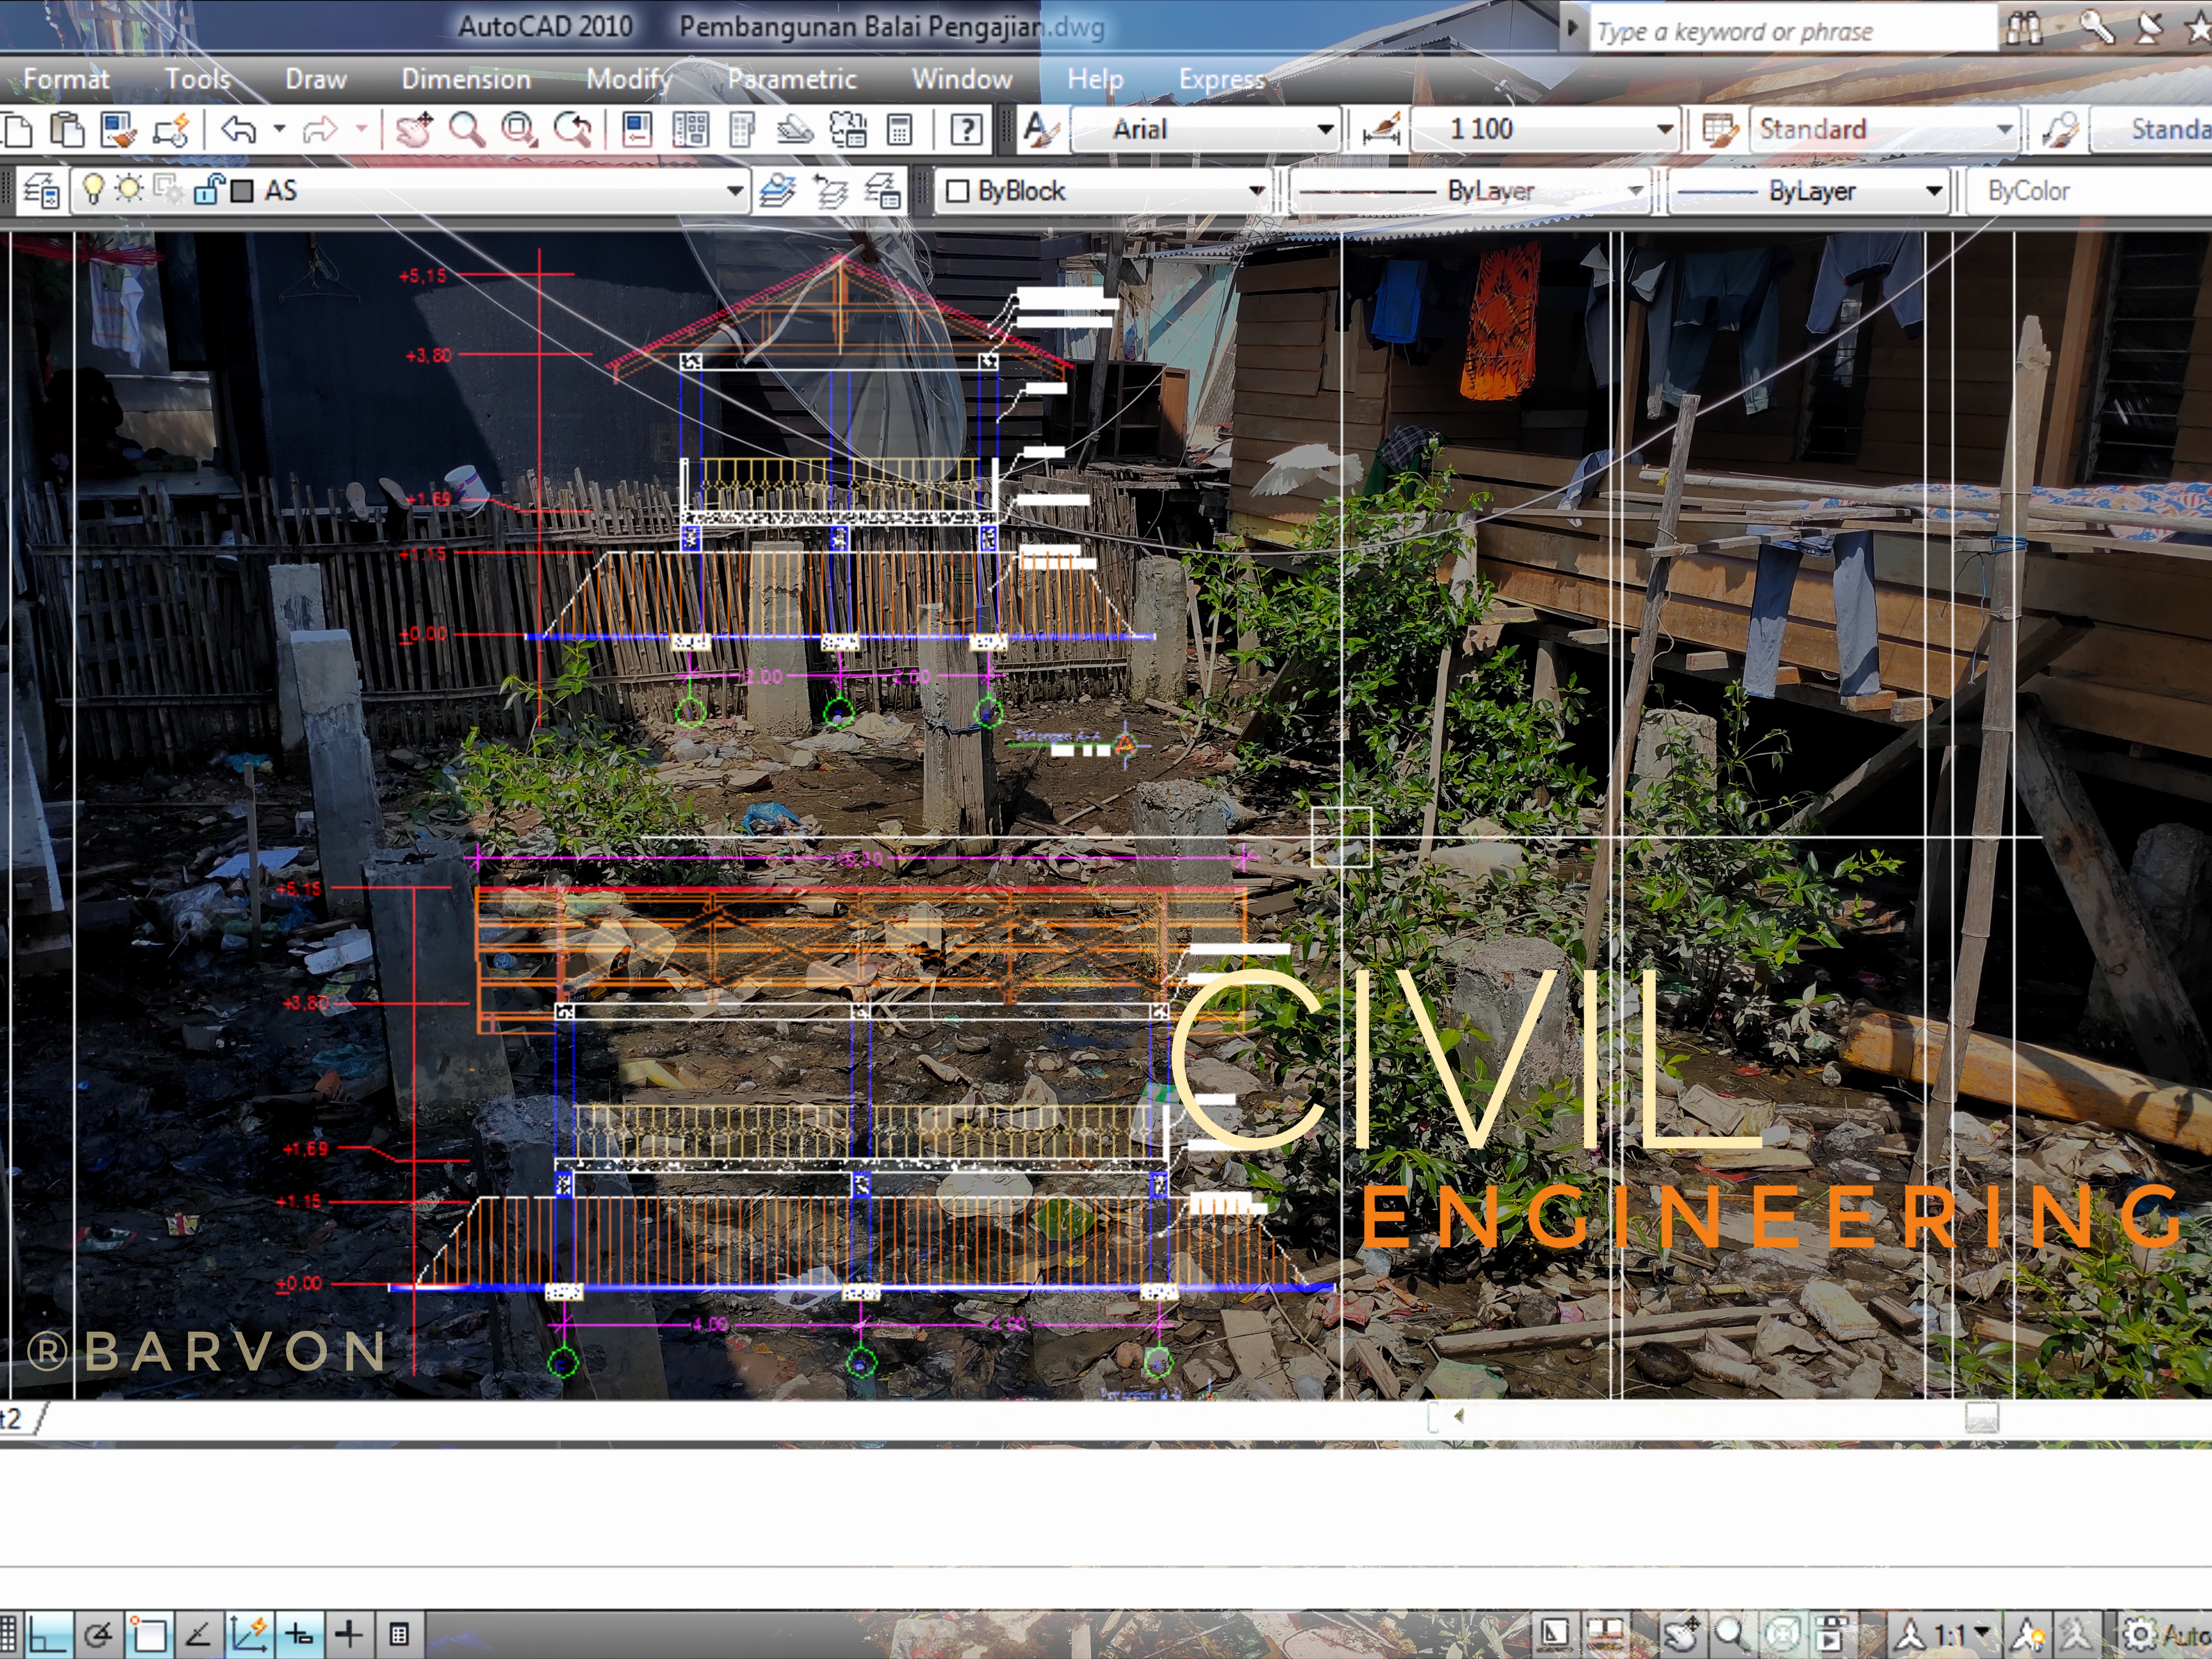Click the ShowMotion icon in status bar
The image size is (2212, 1659).
pos(1832,1634)
